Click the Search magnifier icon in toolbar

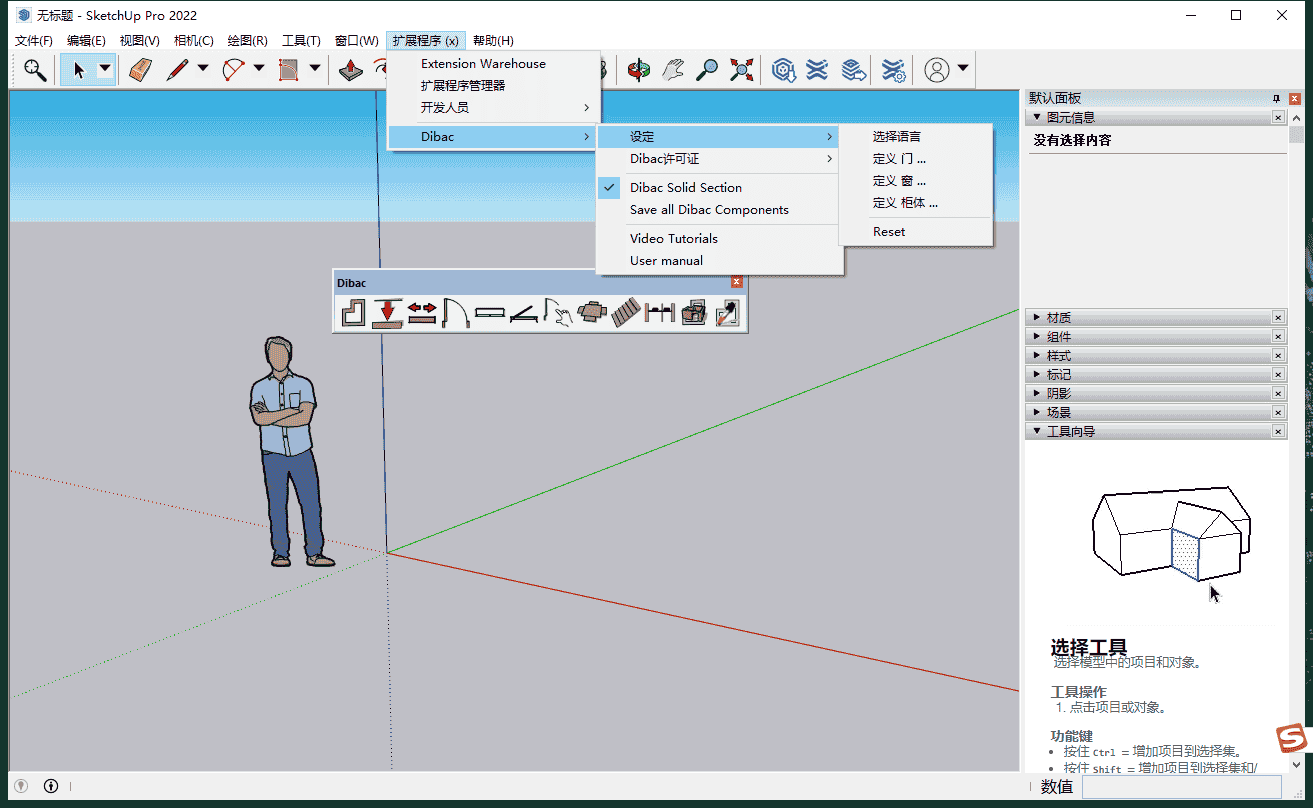point(35,69)
